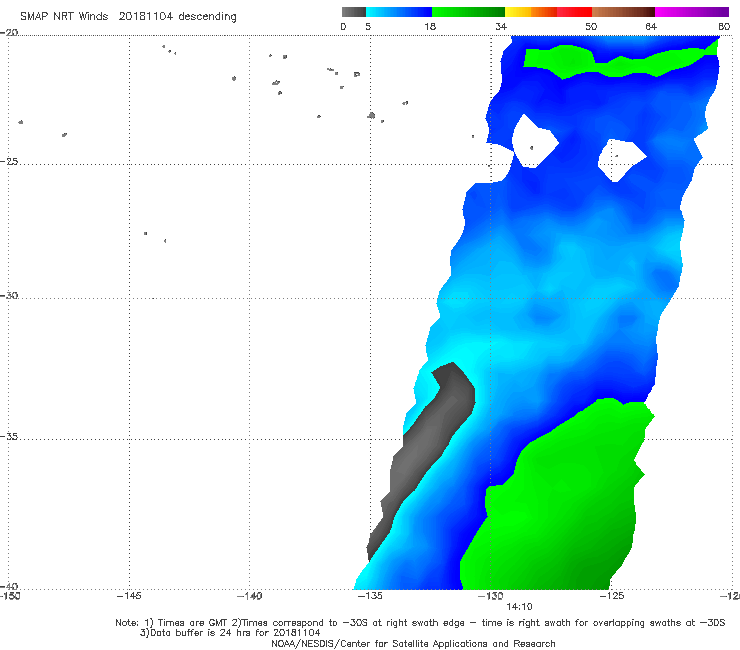Pick the cyan-to-blue segment of the color bar
The image size is (740, 650).
399,12
